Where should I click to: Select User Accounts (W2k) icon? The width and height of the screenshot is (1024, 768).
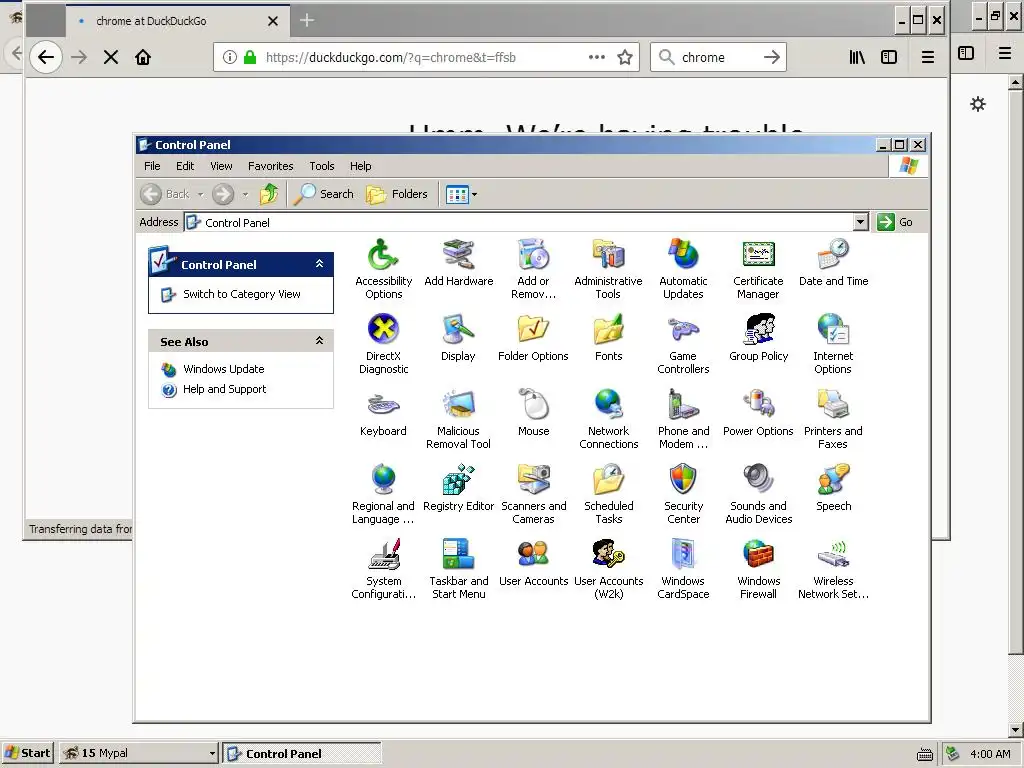coord(609,569)
